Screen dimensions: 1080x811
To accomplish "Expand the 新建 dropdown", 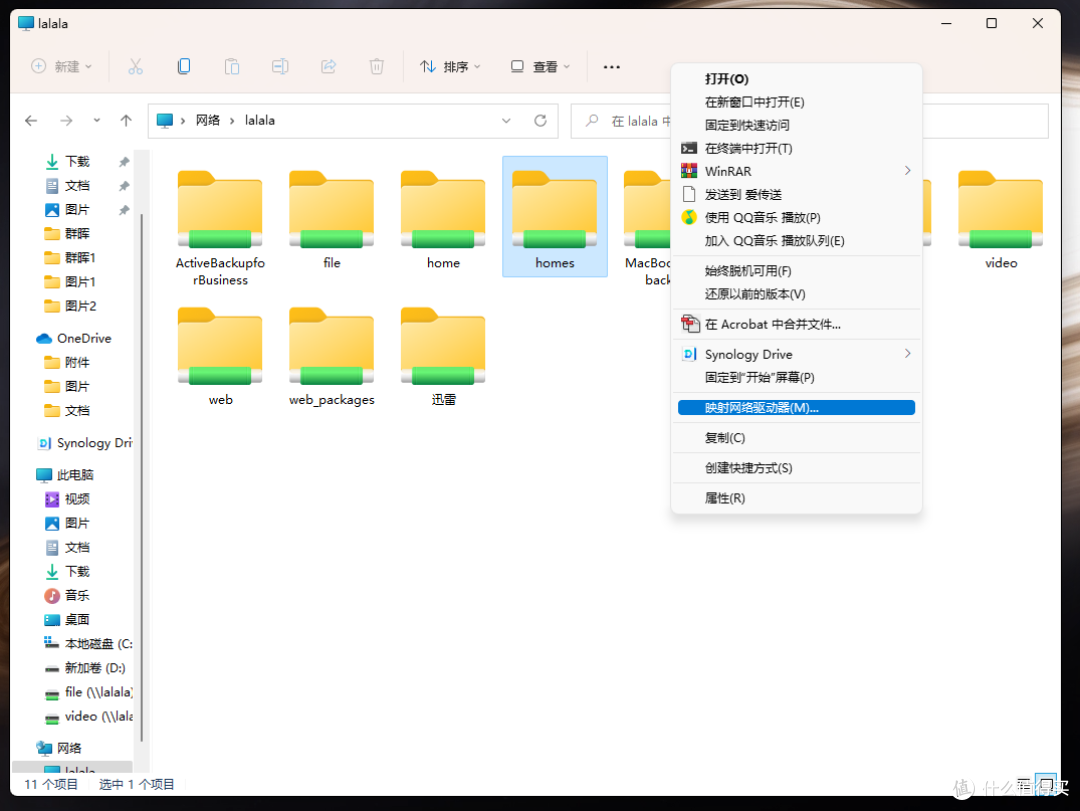I will [61, 67].
